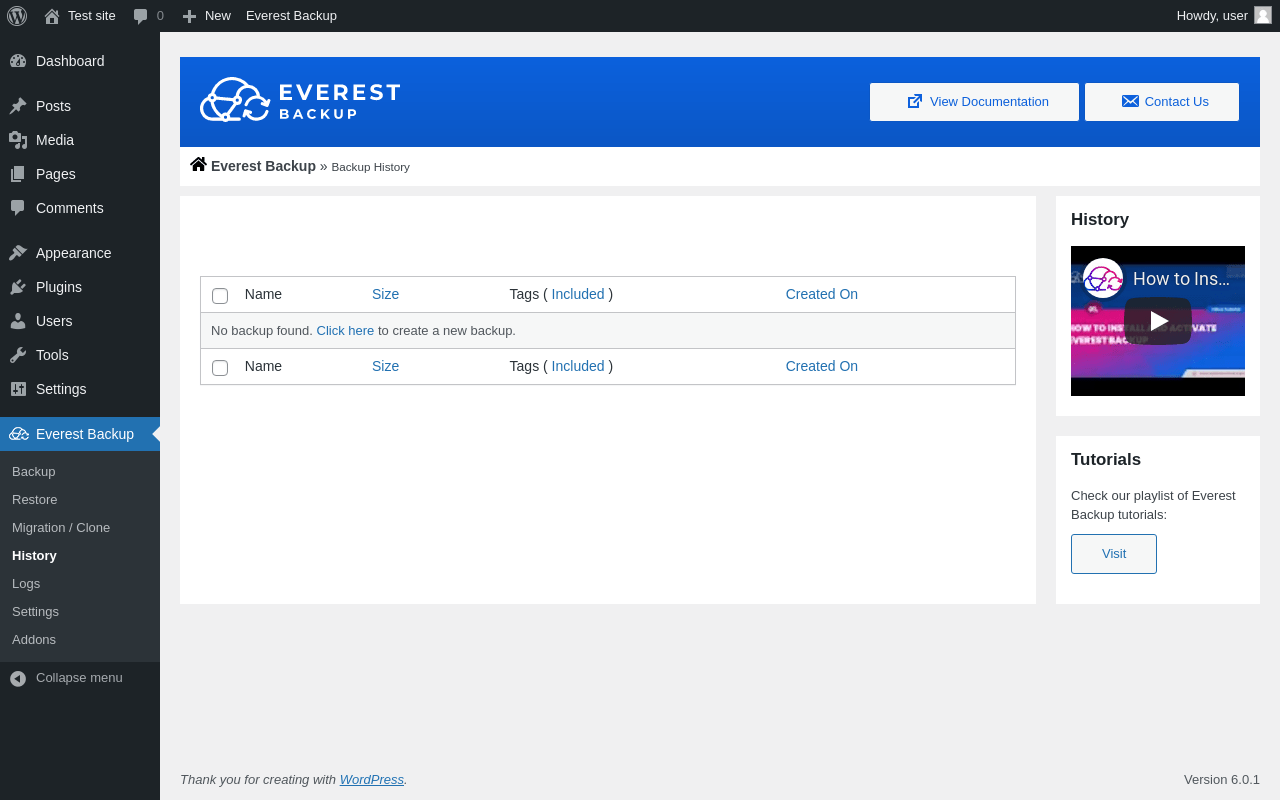Click the Appearance paintbrush icon
Image resolution: width=1280 pixels, height=800 pixels.
[18, 253]
